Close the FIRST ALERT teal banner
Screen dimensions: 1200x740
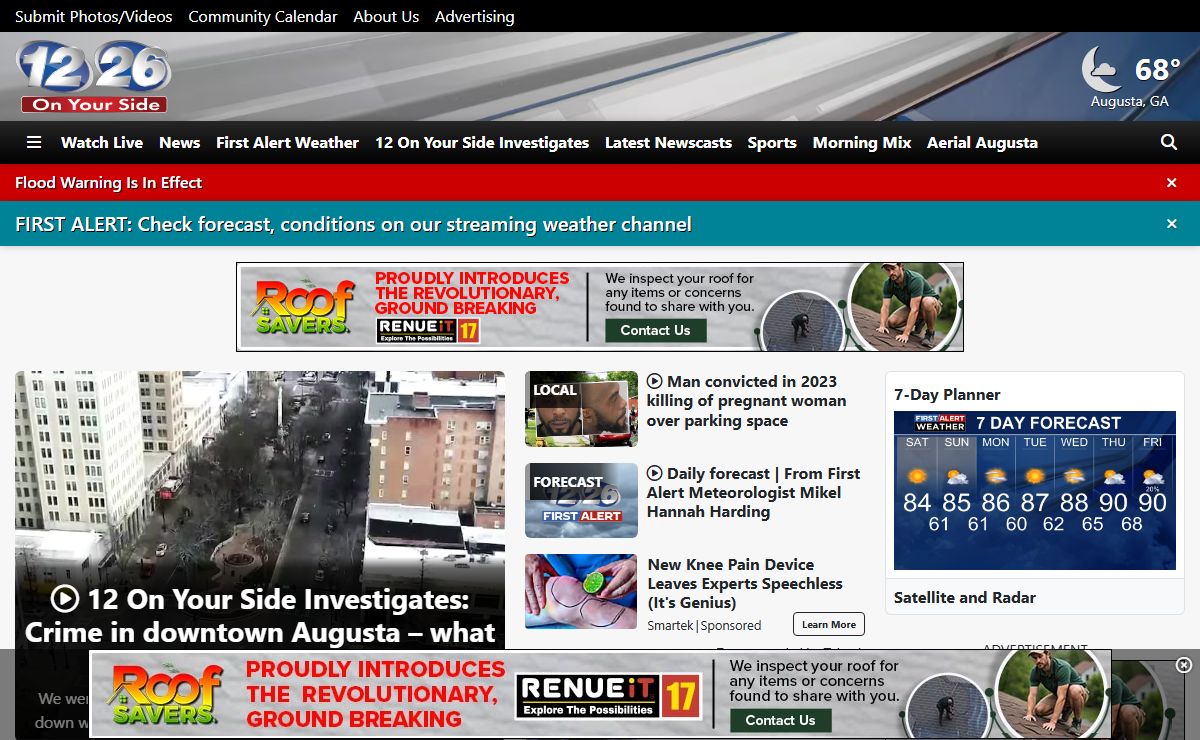point(1172,224)
